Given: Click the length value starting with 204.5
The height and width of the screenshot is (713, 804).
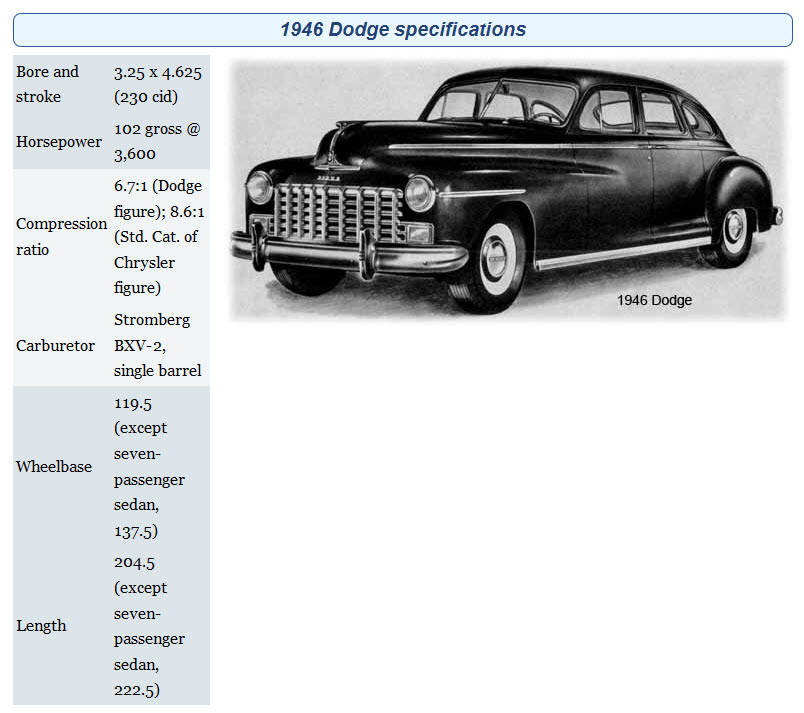Looking at the screenshot, I should coord(150,626).
